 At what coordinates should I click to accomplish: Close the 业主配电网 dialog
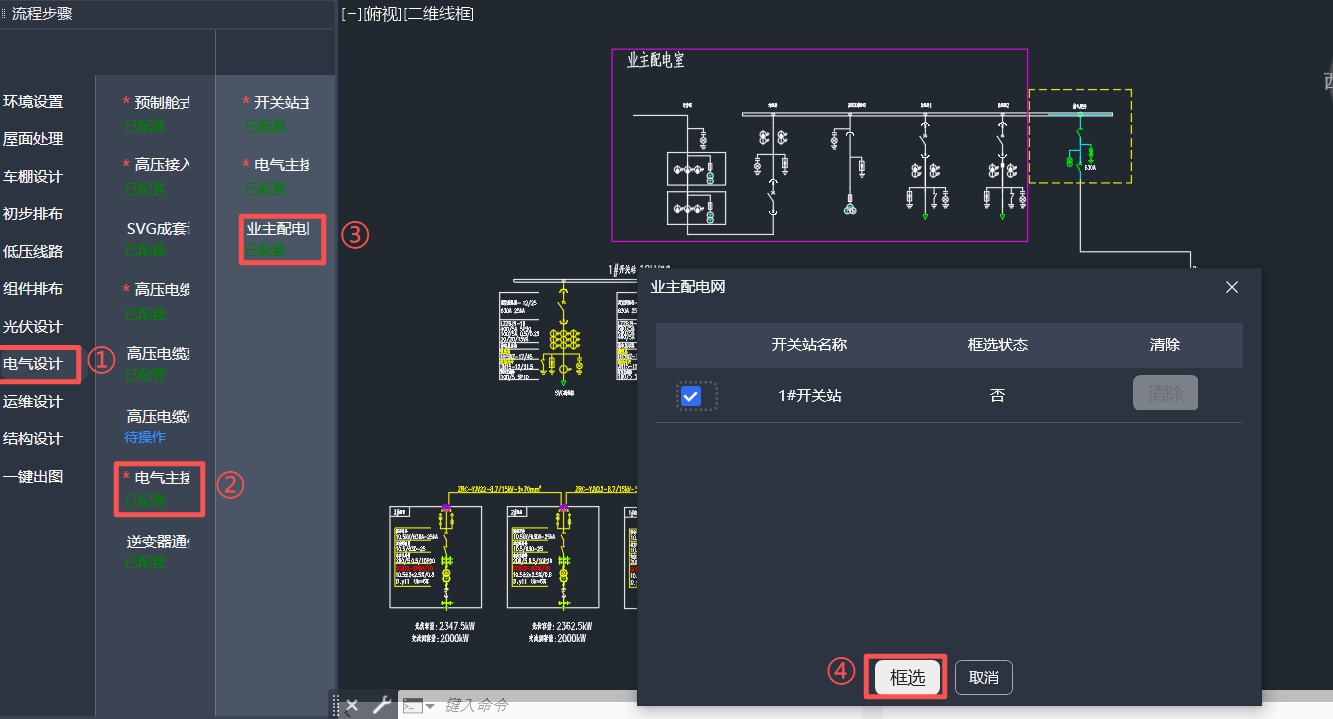1232,287
